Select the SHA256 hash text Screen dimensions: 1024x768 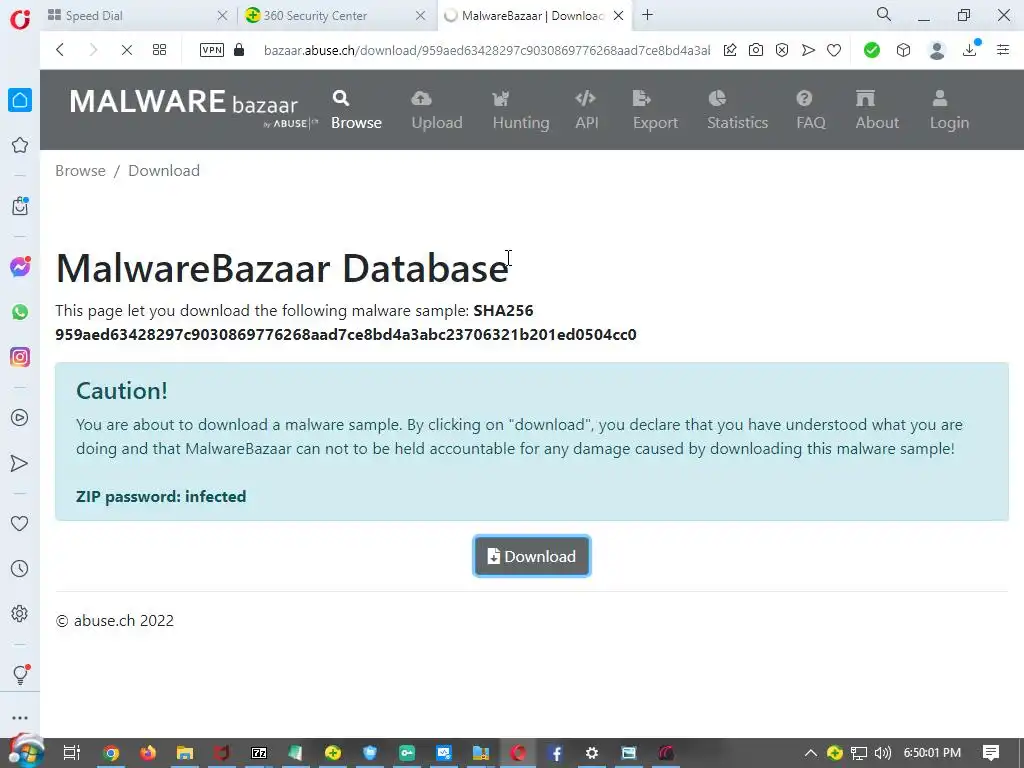click(x=345, y=334)
